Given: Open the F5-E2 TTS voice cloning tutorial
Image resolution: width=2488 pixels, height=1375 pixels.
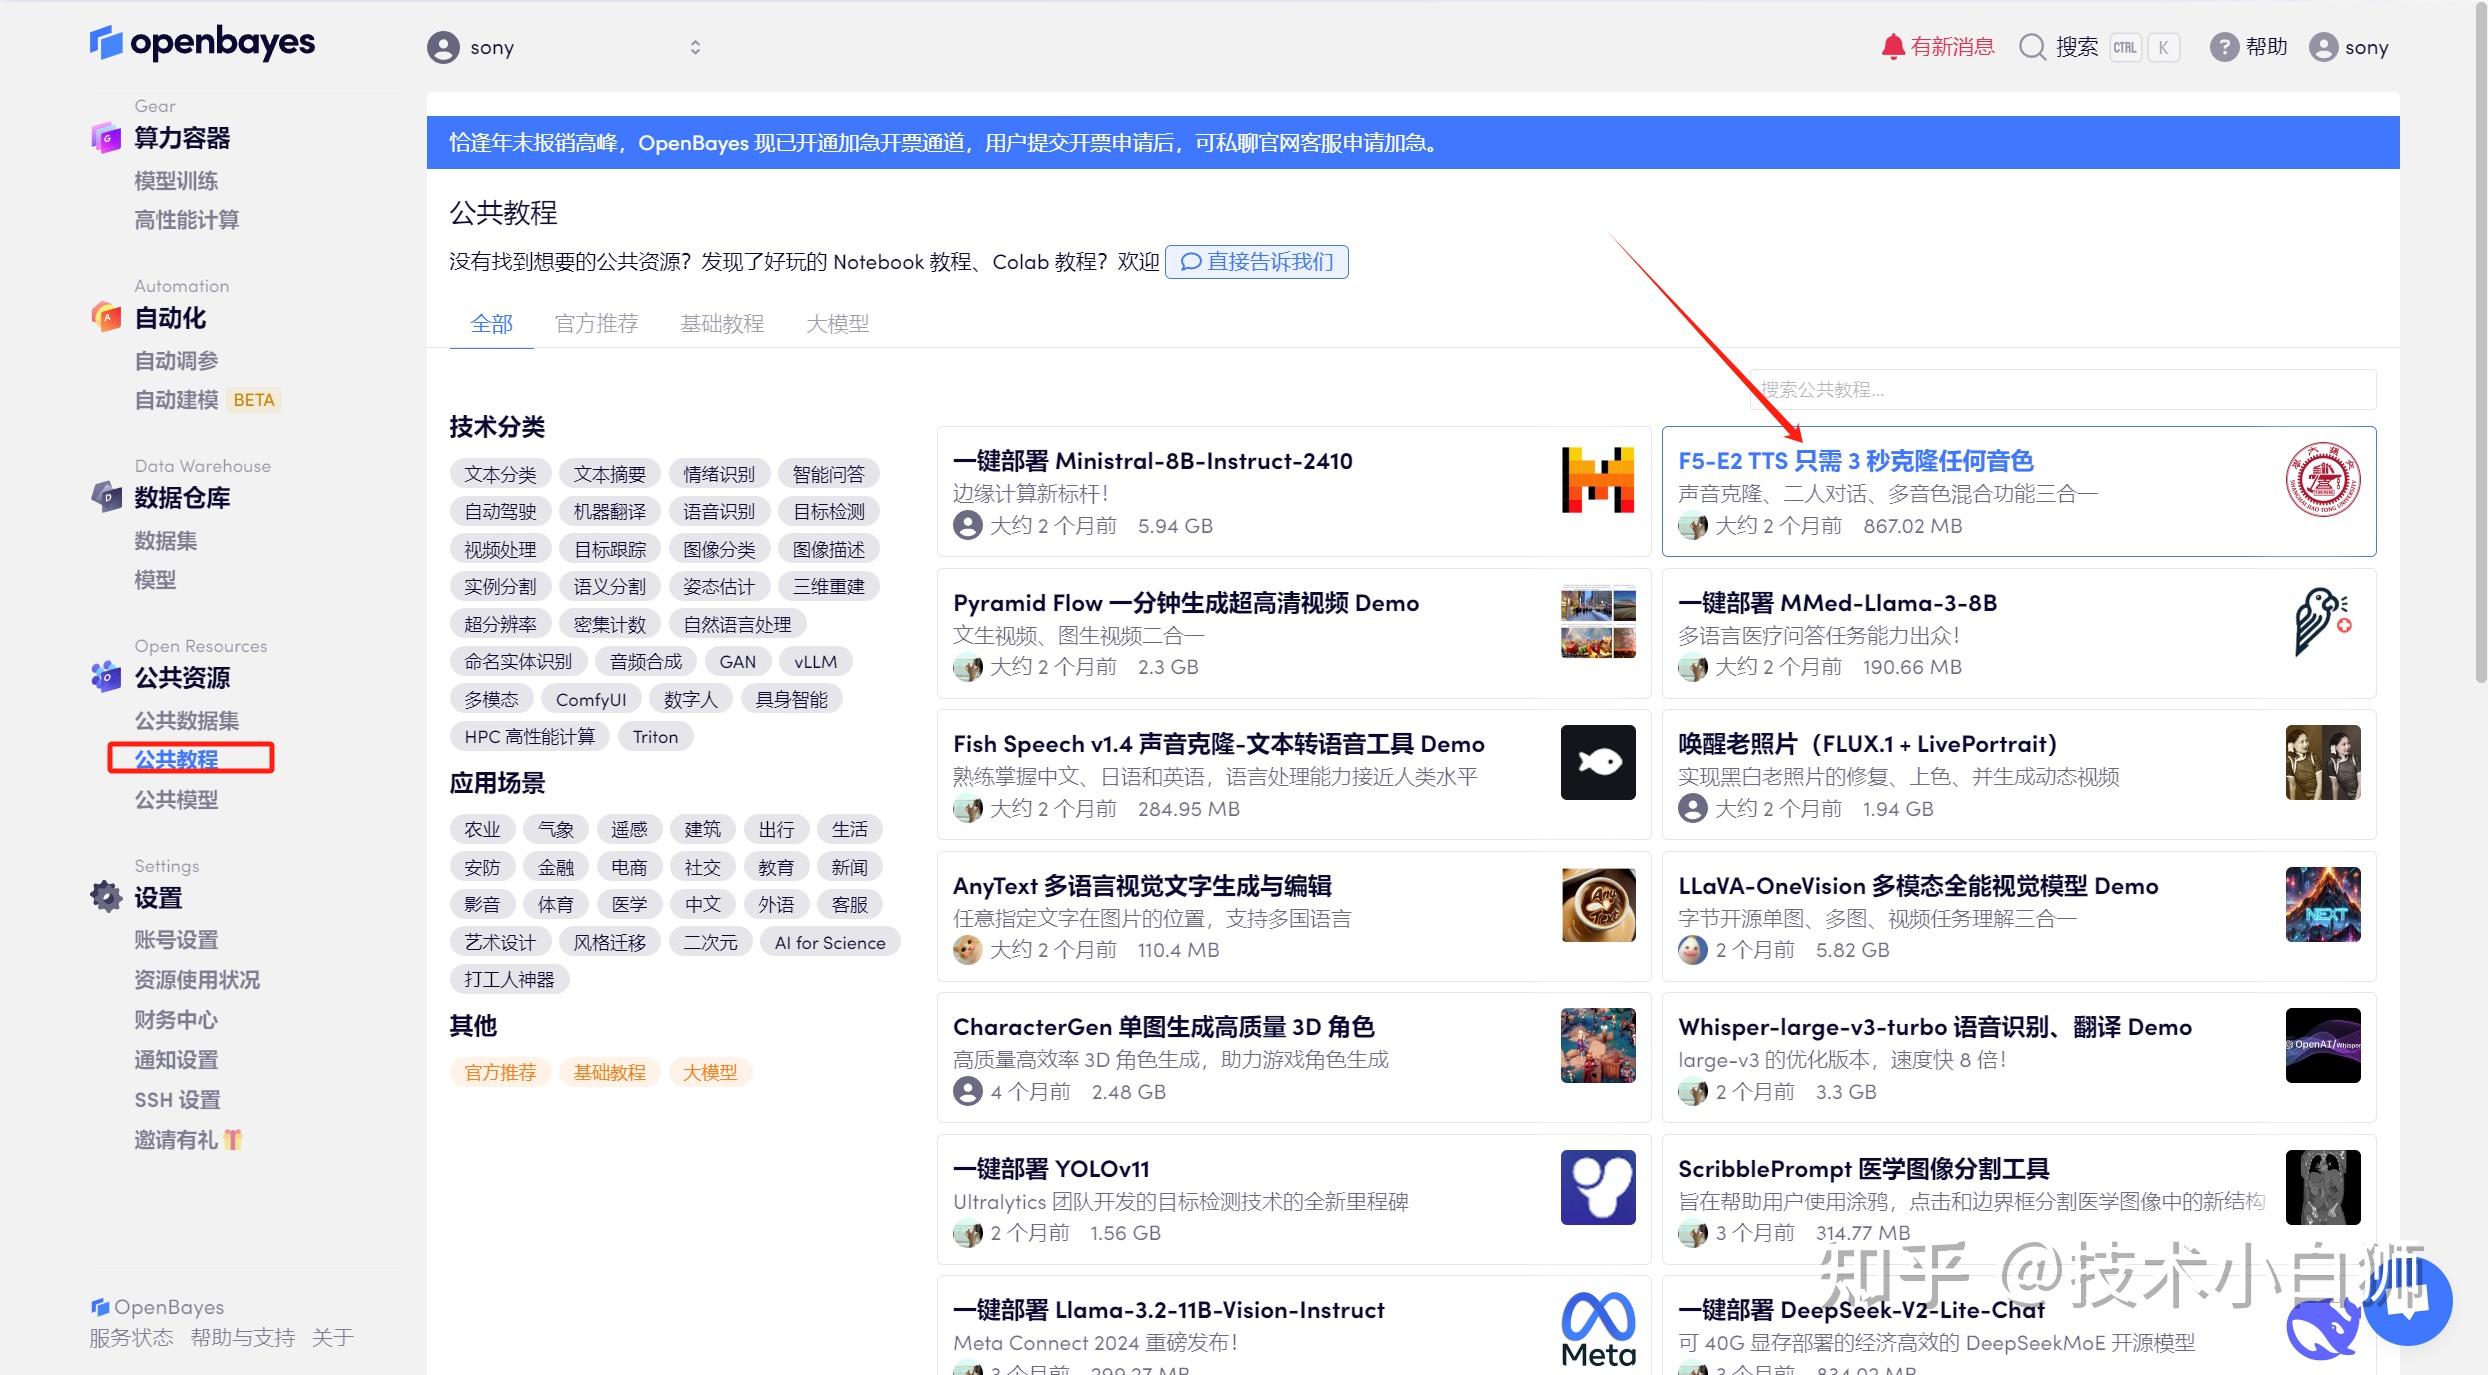Looking at the screenshot, I should pos(1856,461).
